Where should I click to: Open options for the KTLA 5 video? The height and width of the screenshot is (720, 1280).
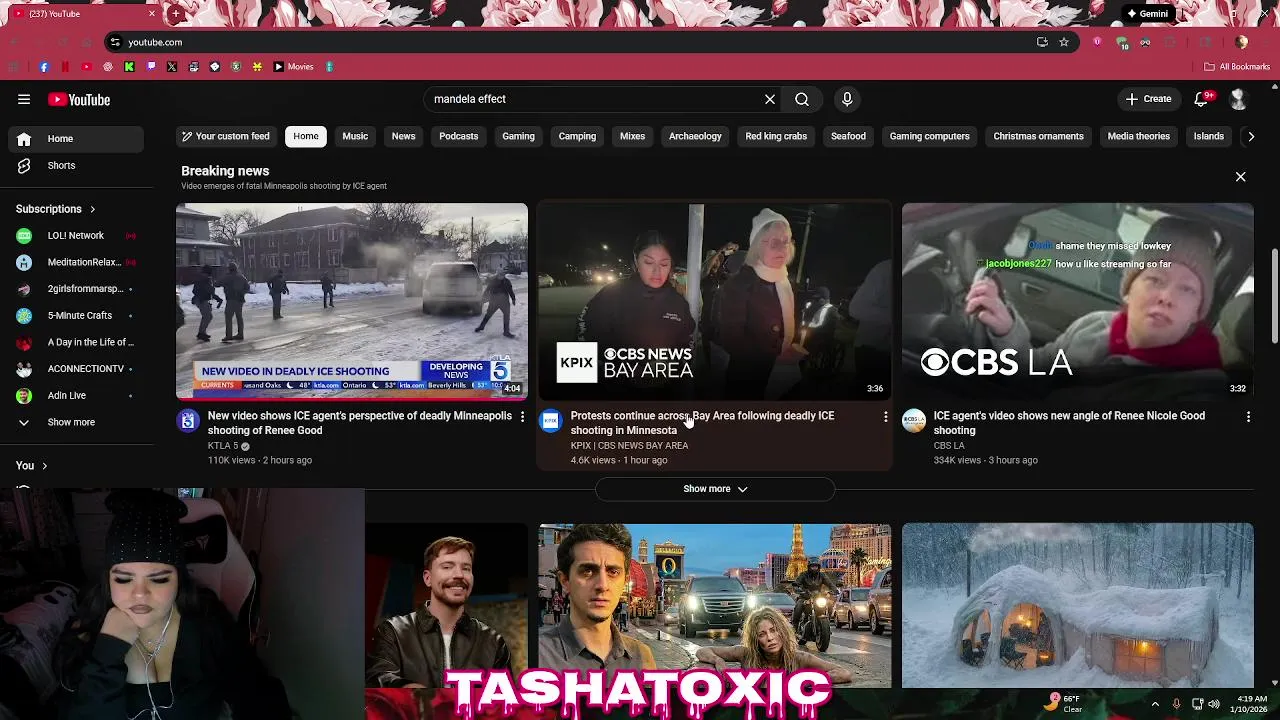pyautogui.click(x=522, y=416)
